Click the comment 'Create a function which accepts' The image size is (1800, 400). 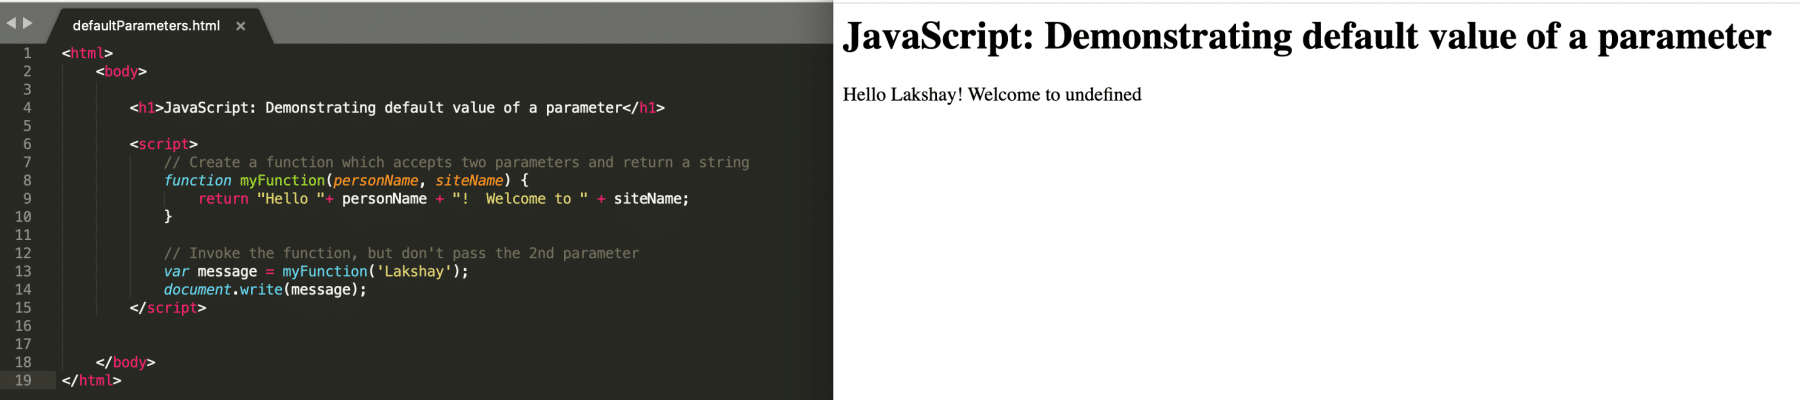[457, 162]
